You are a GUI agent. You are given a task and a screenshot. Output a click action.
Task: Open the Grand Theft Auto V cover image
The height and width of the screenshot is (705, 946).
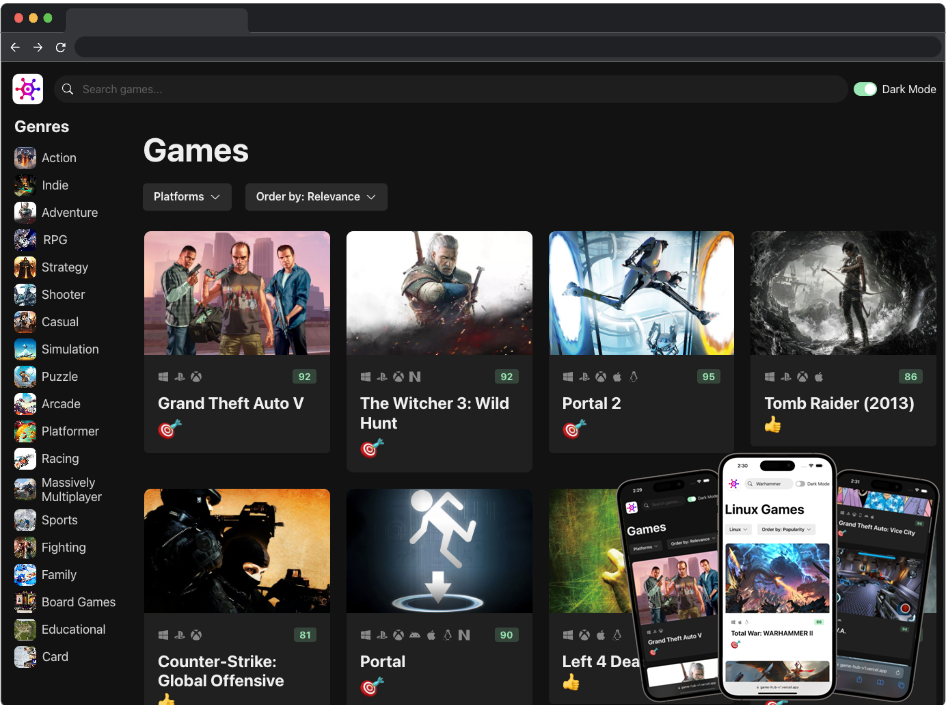(237, 293)
